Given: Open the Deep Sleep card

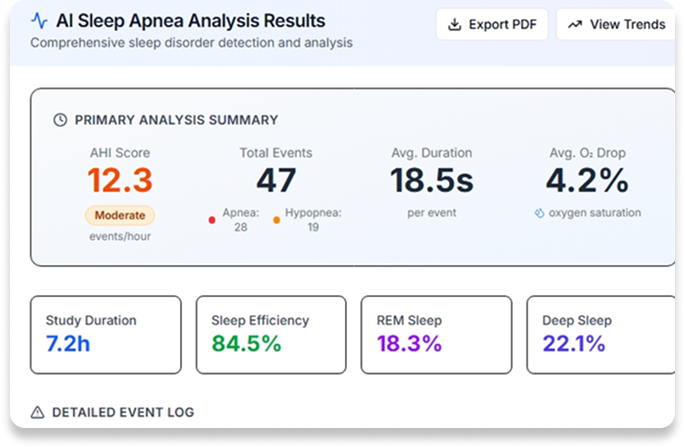Looking at the screenshot, I should [x=601, y=335].
